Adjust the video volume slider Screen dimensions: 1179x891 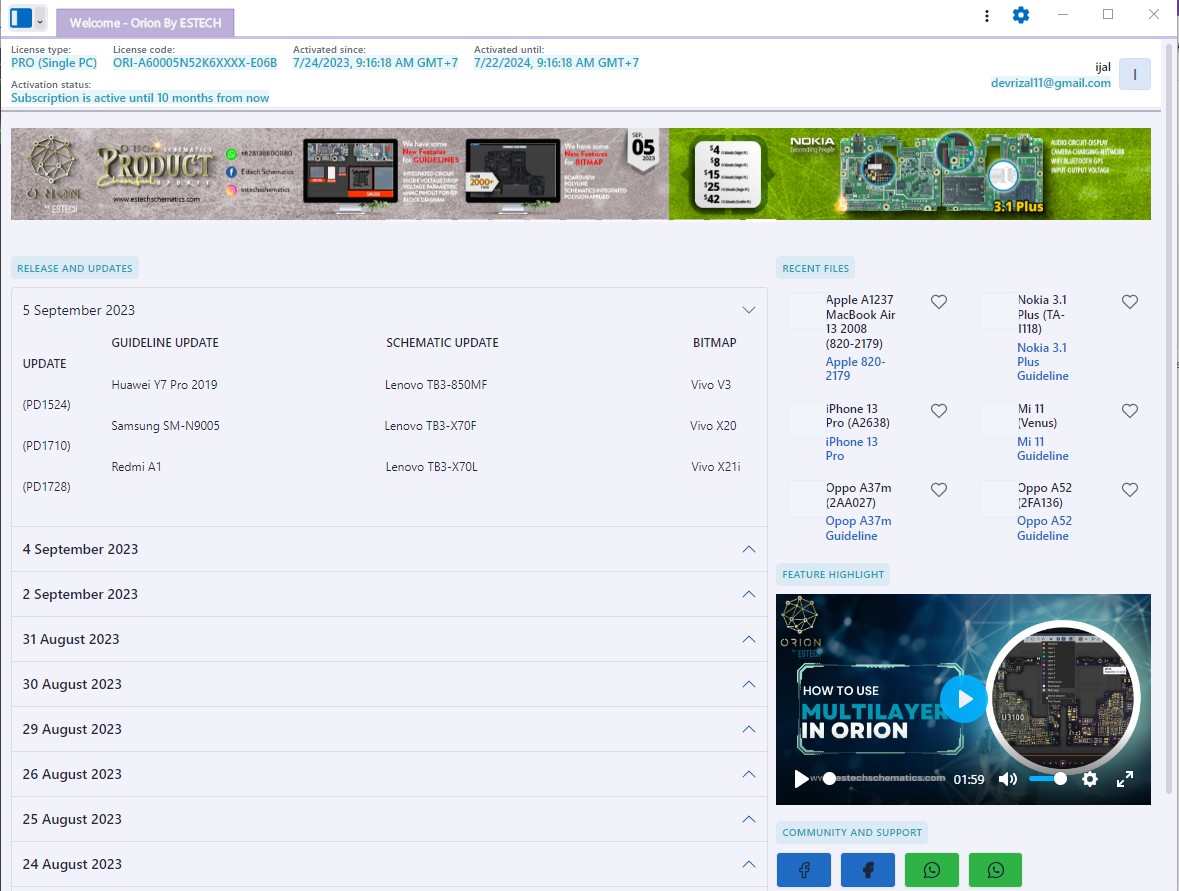pos(1047,778)
